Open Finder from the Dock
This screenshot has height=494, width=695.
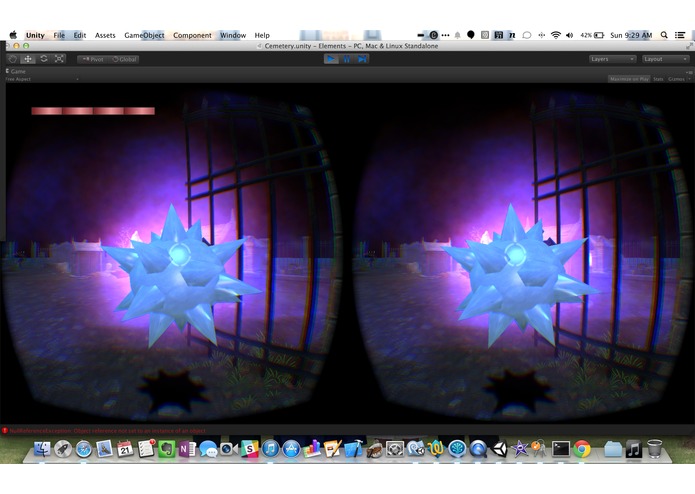point(42,449)
